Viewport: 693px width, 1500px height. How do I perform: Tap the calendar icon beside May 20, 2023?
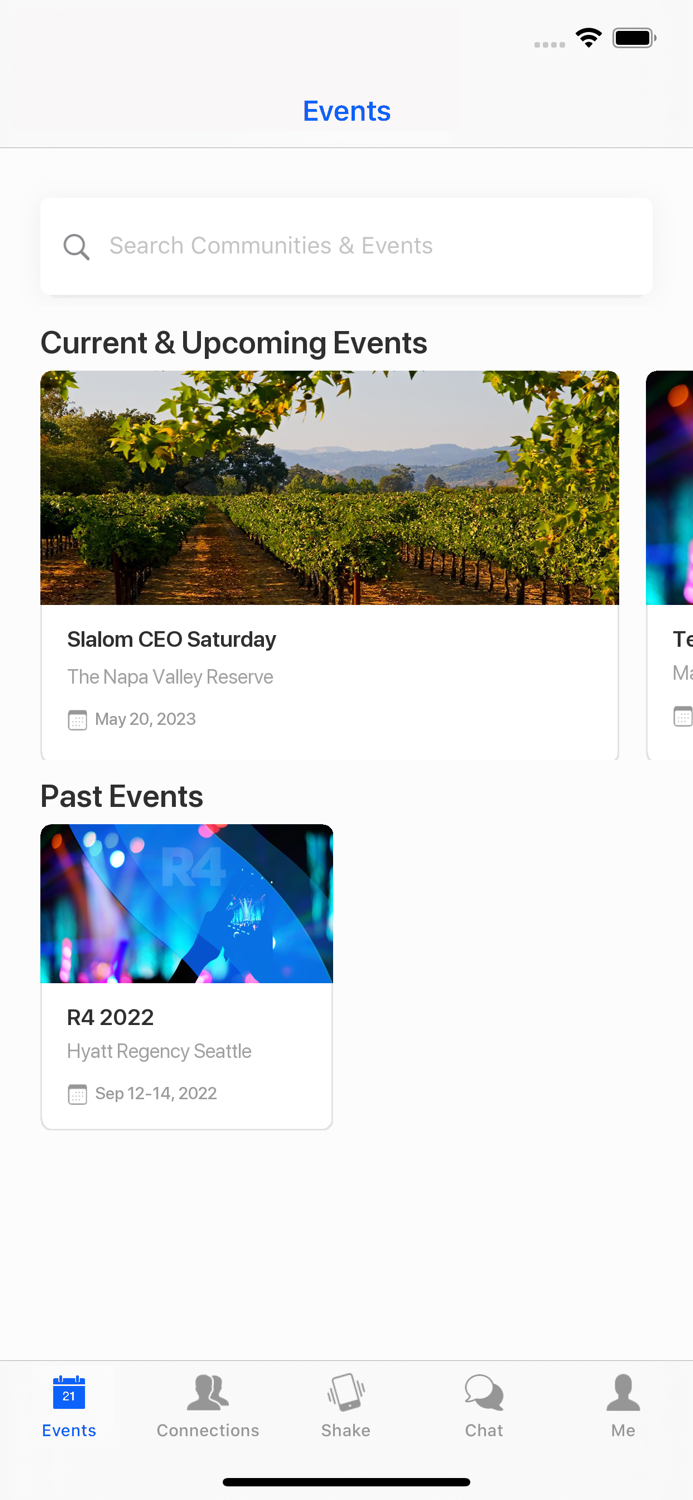[77, 719]
